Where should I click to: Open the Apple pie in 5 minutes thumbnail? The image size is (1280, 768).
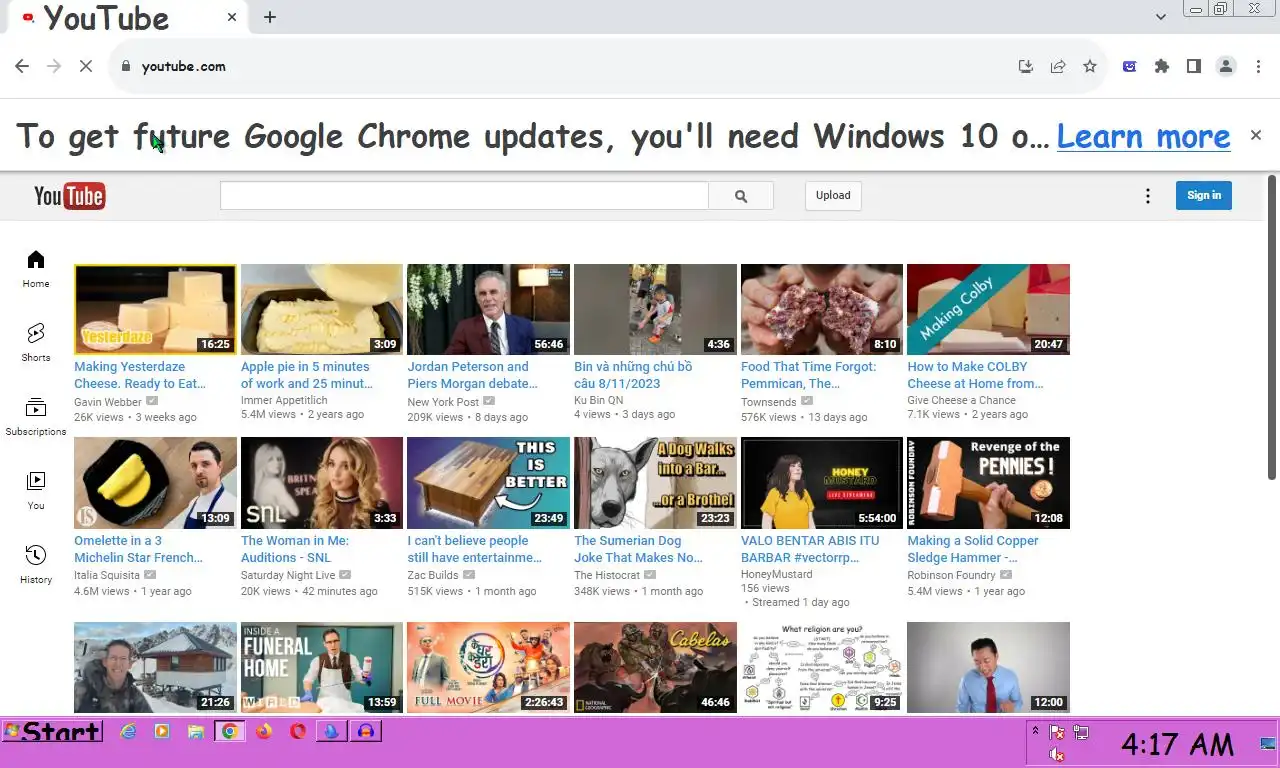tap(322, 309)
